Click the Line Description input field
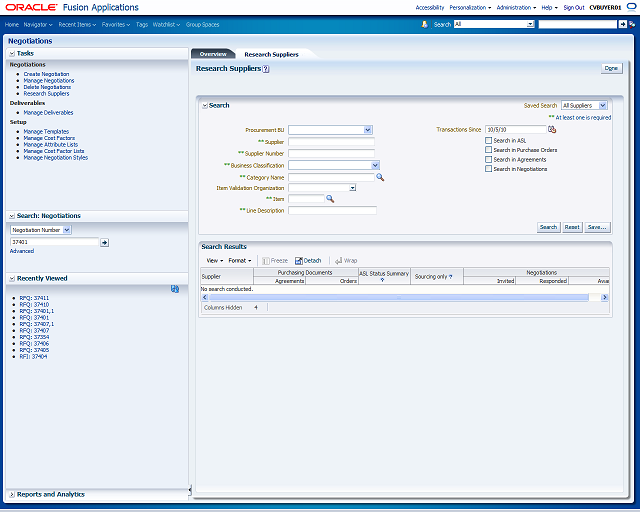This screenshot has height=512, width=640. coord(332,210)
